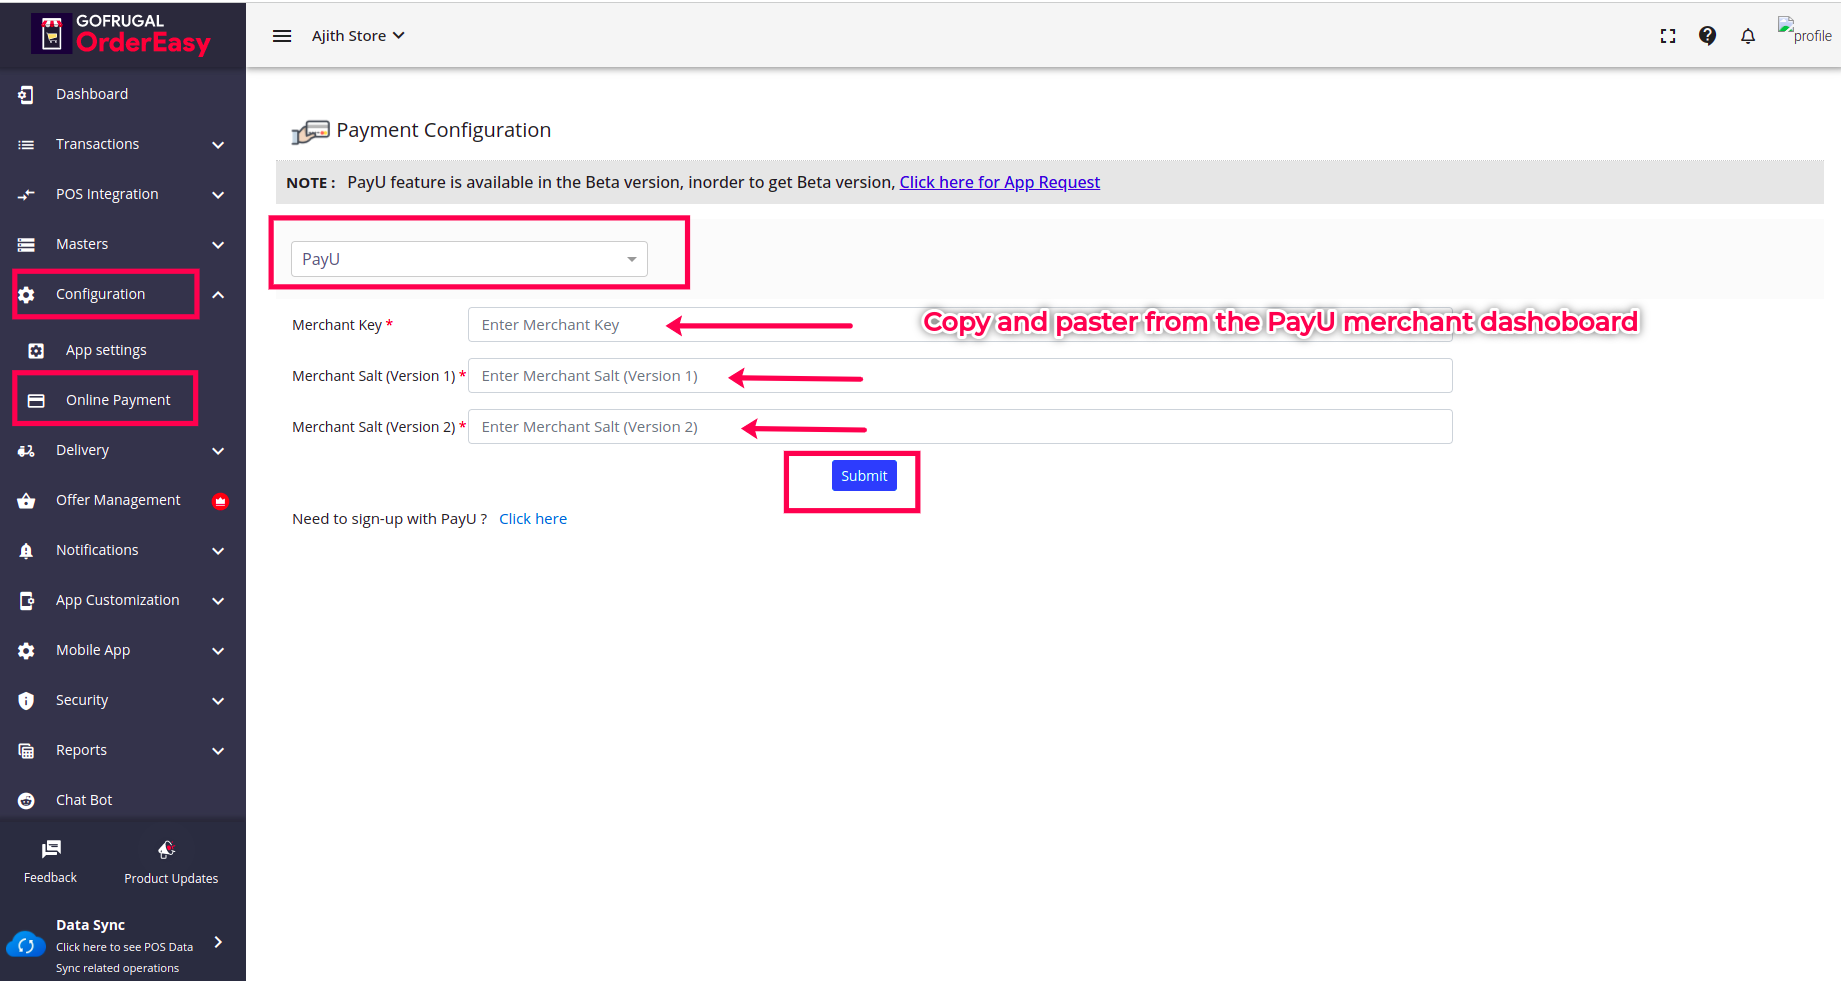Image resolution: width=1841 pixels, height=981 pixels.
Task: Open Chat Bot menu item
Action: coord(84,800)
